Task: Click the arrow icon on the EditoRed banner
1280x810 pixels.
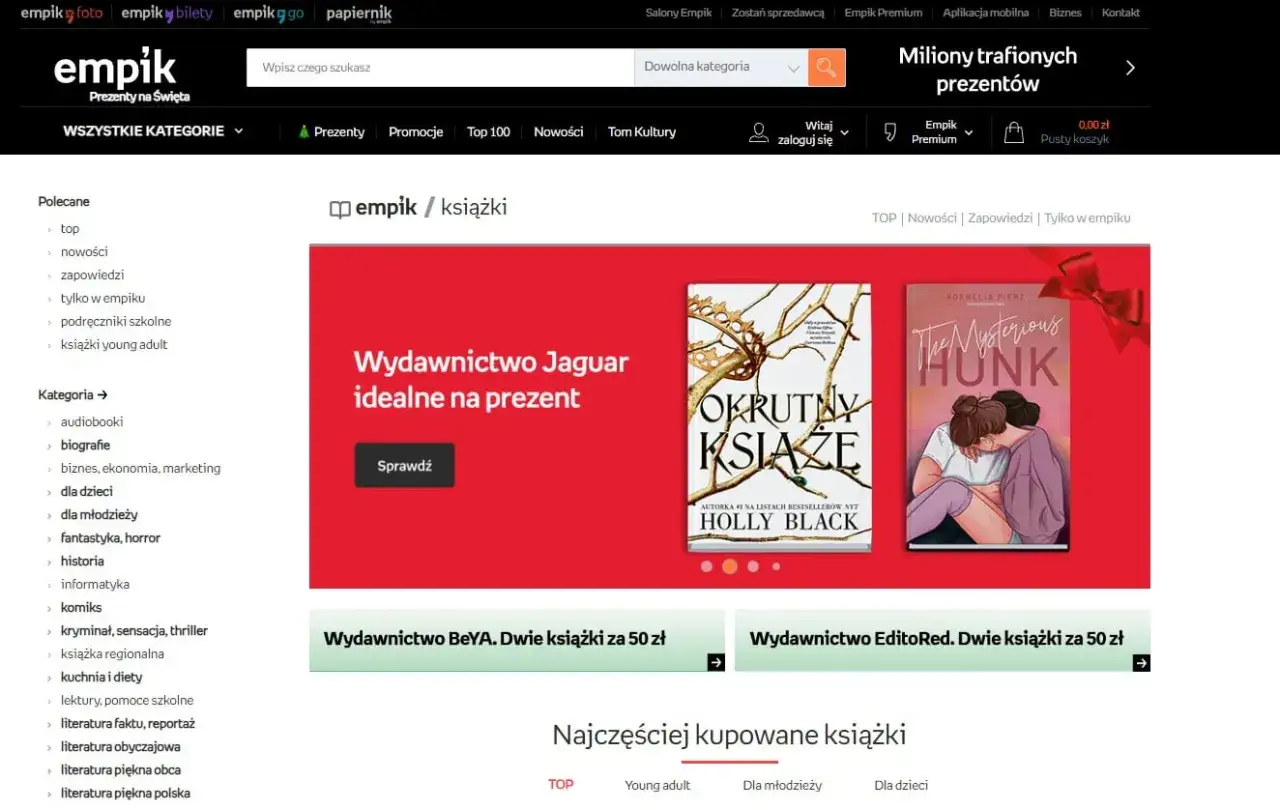Action: pyautogui.click(x=1140, y=662)
